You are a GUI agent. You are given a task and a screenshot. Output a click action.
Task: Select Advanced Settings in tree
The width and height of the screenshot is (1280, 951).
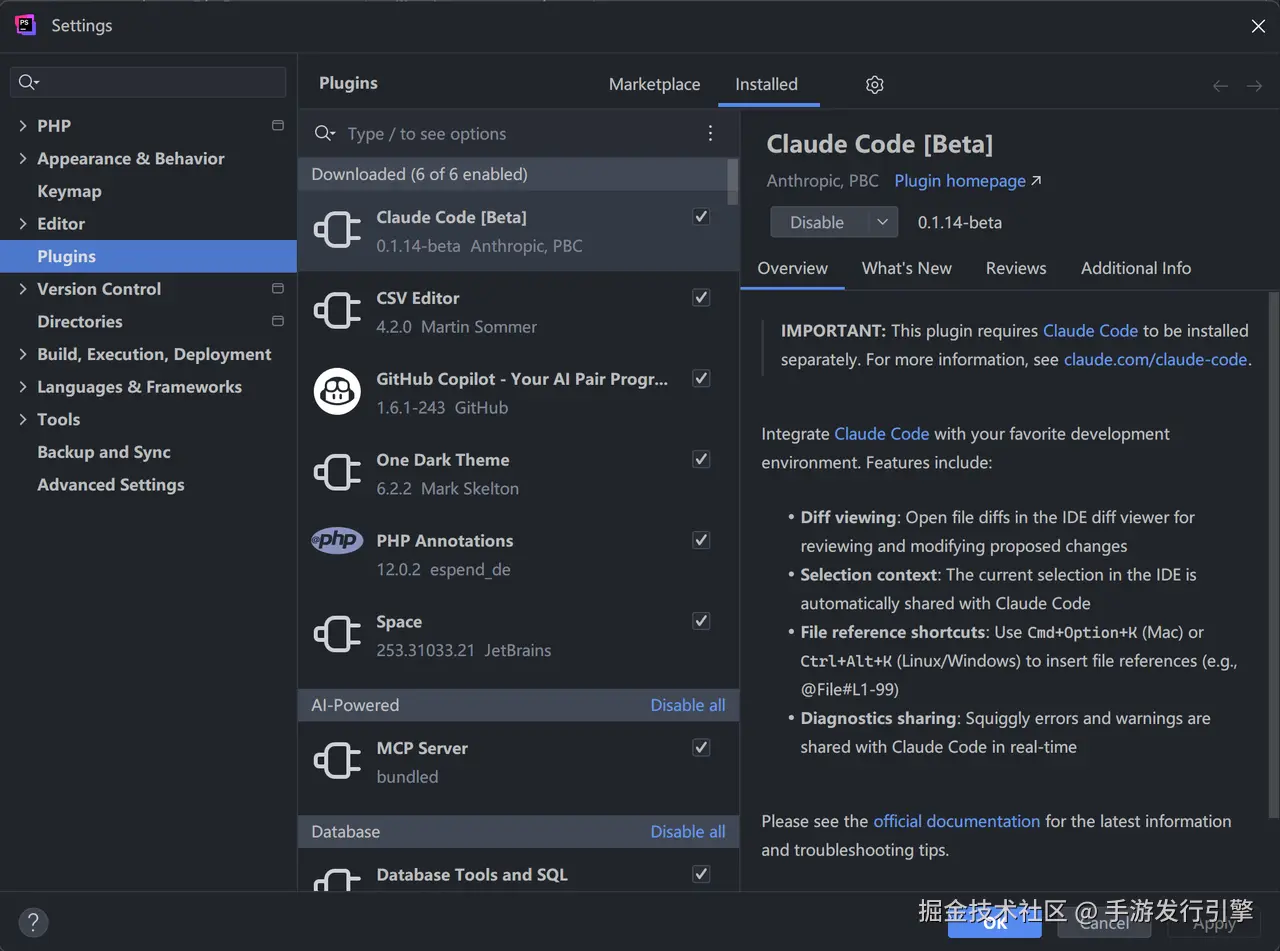[x=111, y=484]
